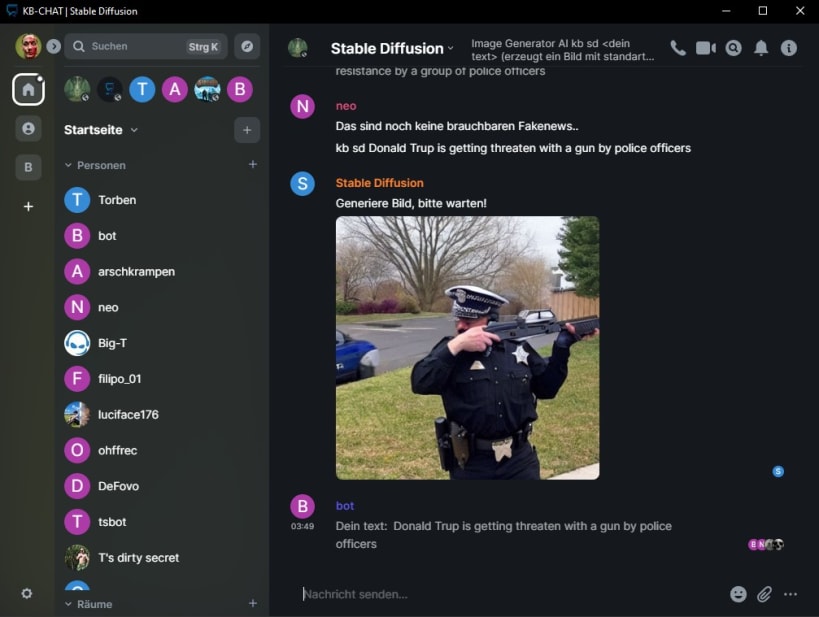The image size is (819, 617).
Task: Open the emoji picker
Action: click(x=738, y=594)
